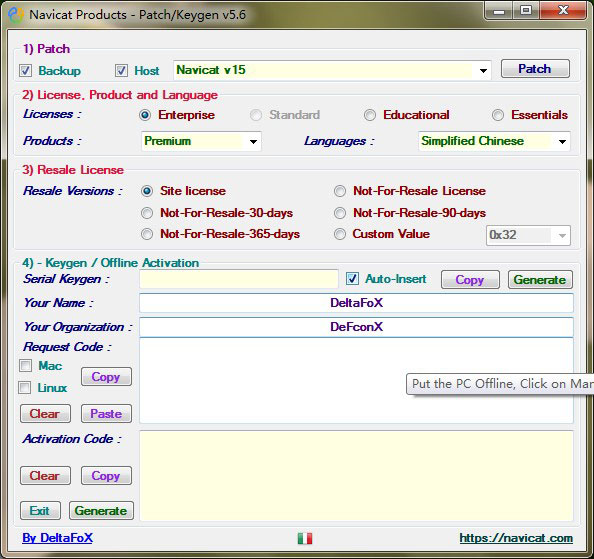This screenshot has width=594, height=559.
Task: Close the Patch/Keygen window
Action: [563, 11]
